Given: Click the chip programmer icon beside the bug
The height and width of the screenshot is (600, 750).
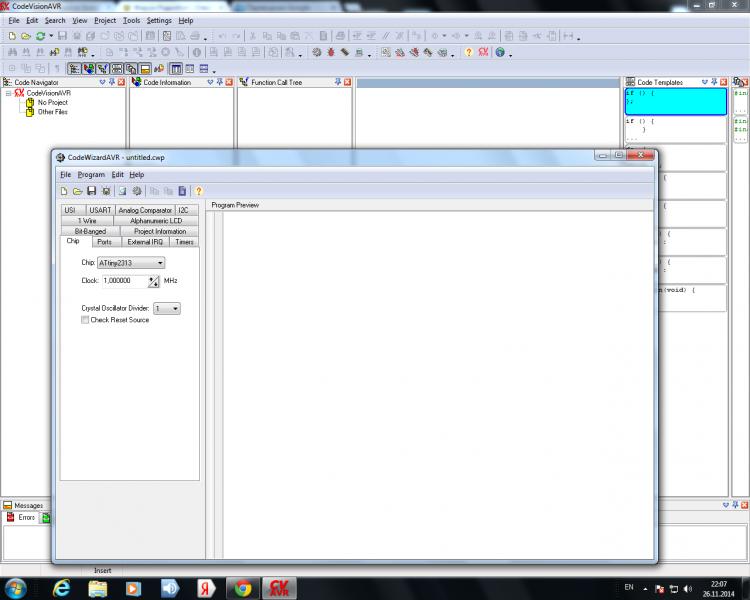Looking at the screenshot, I should [344, 52].
